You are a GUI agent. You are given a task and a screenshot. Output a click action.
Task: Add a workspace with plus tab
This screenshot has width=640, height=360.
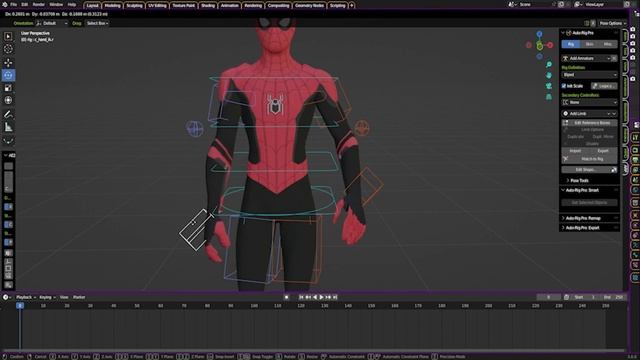pos(351,5)
